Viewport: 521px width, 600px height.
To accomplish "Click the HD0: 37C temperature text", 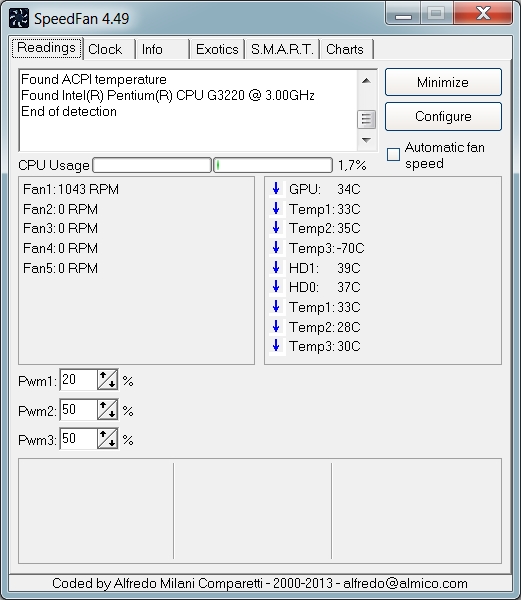I will (324, 287).
